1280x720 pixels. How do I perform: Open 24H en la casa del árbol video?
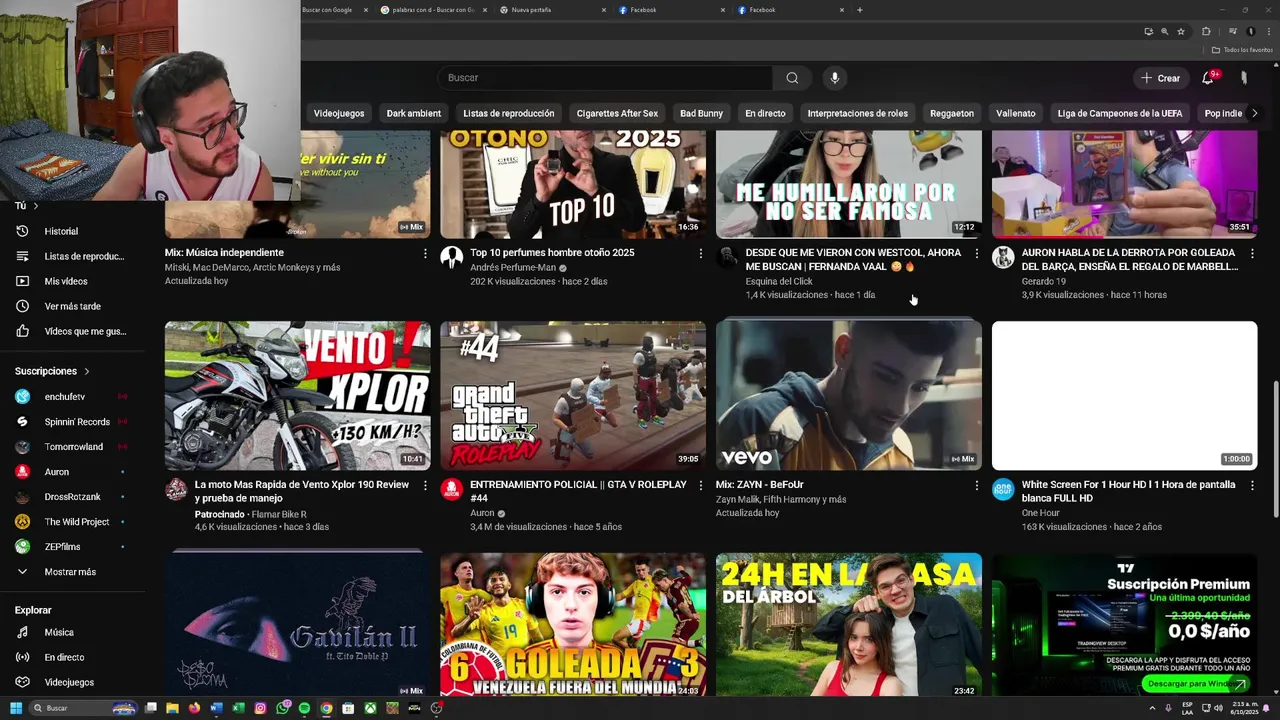tap(849, 625)
